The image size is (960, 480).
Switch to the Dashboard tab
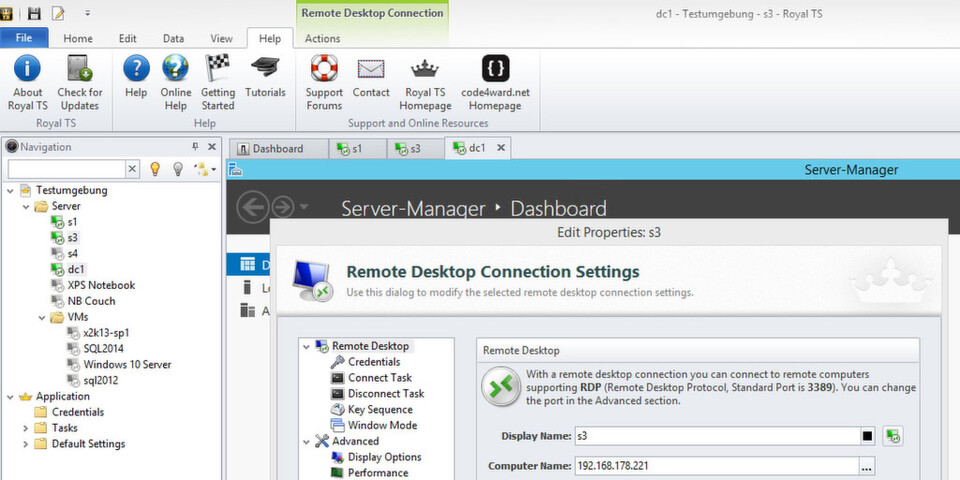279,148
